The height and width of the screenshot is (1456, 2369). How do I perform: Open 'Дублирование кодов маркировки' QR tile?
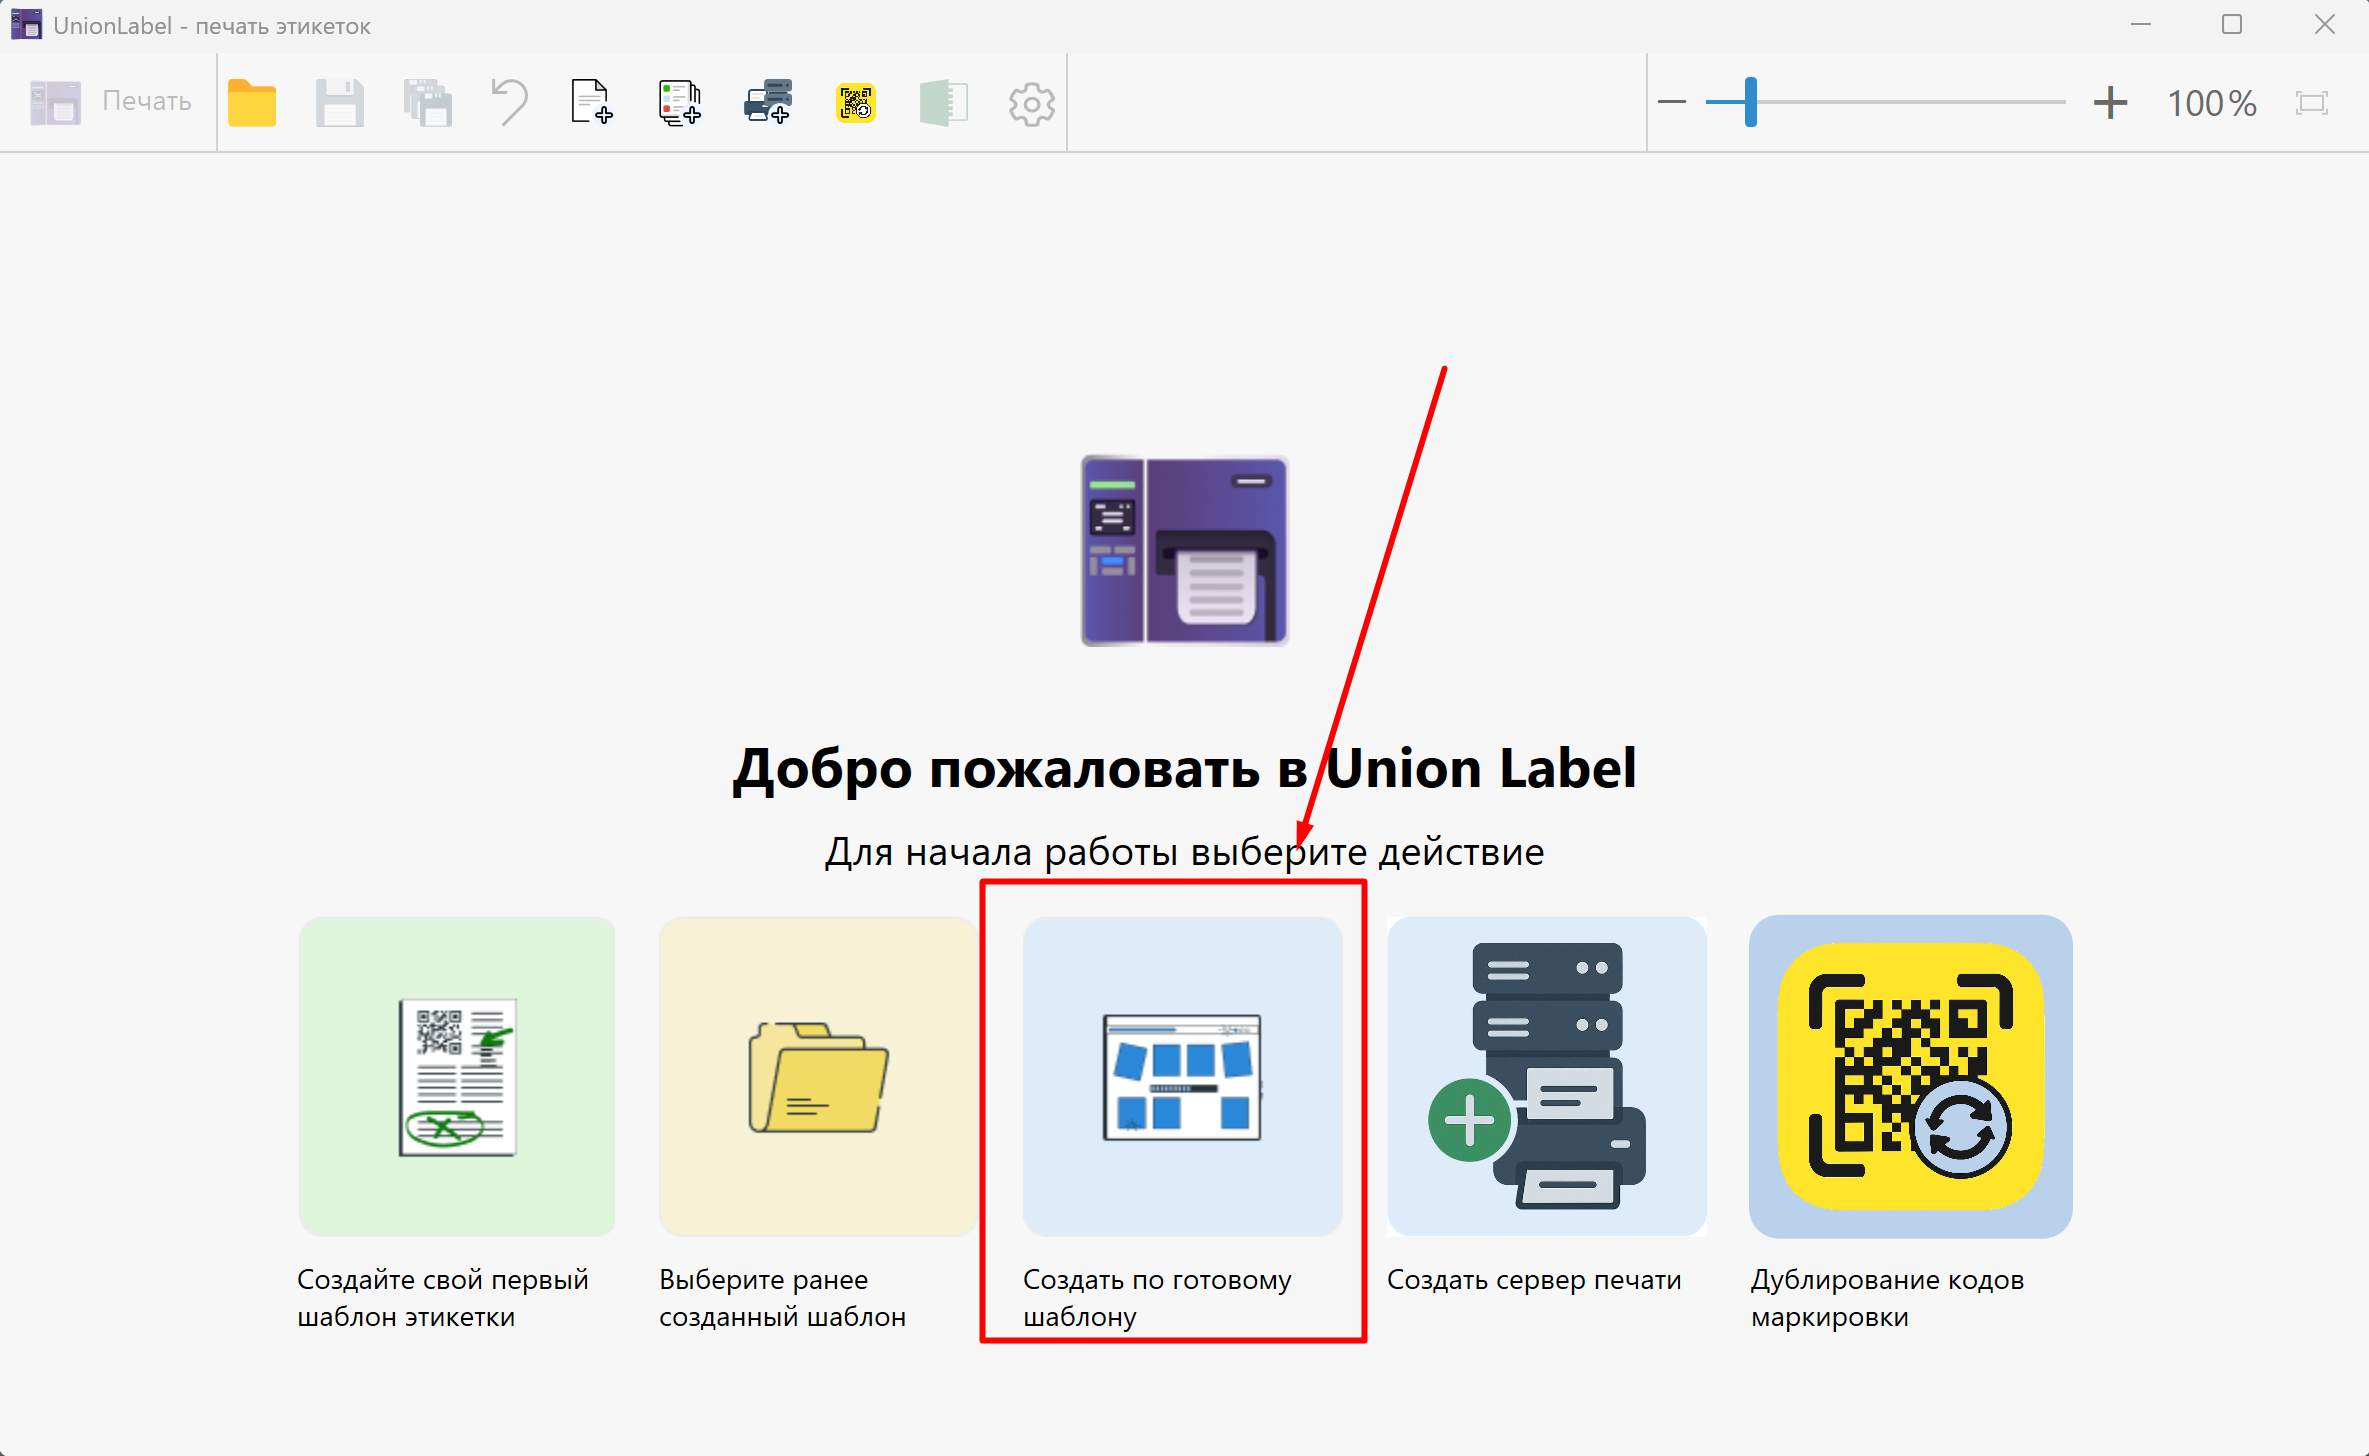click(x=1910, y=1077)
